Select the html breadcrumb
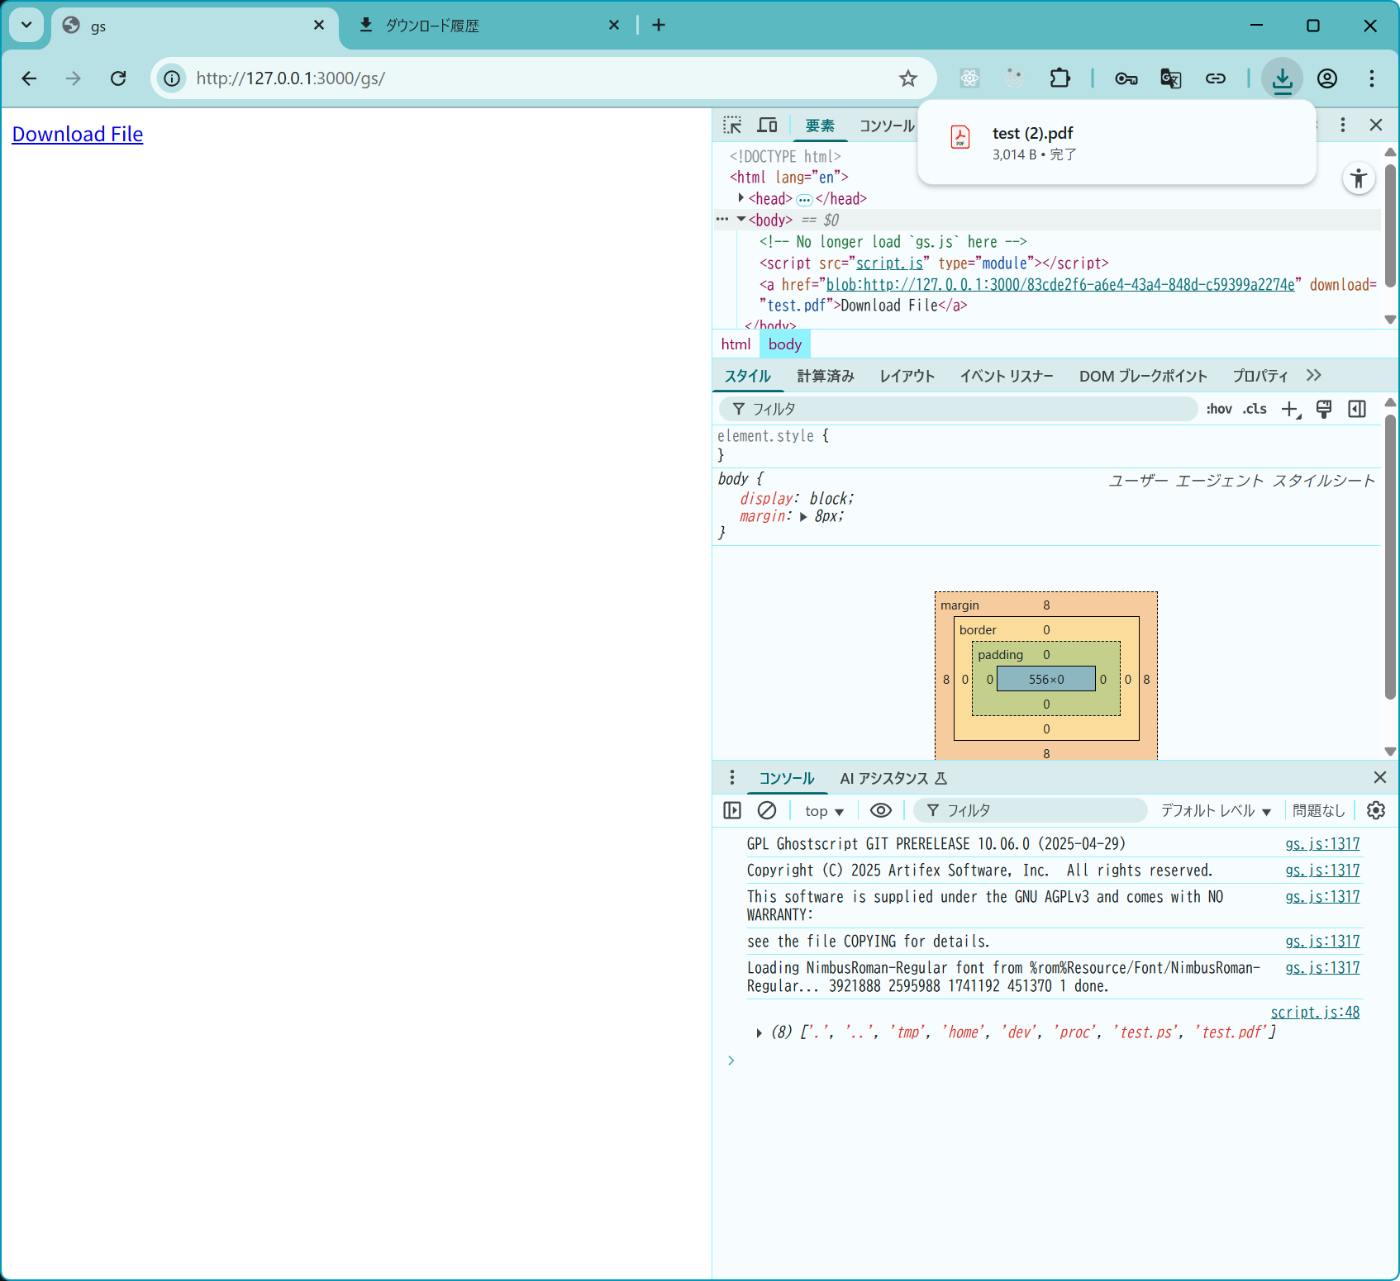 pos(736,344)
